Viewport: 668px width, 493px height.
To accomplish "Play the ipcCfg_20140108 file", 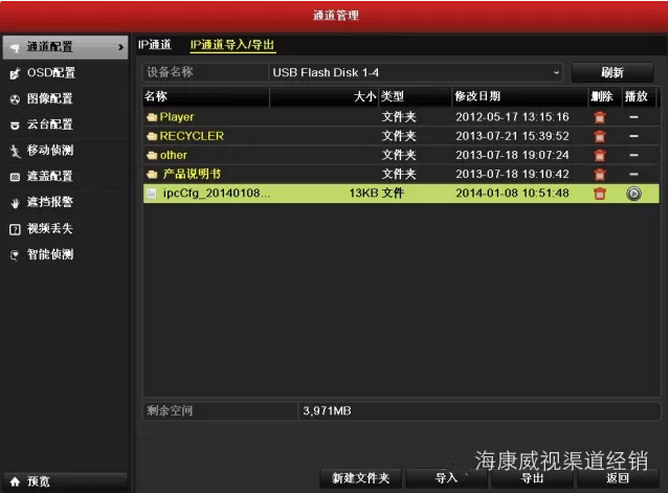I will point(634,193).
